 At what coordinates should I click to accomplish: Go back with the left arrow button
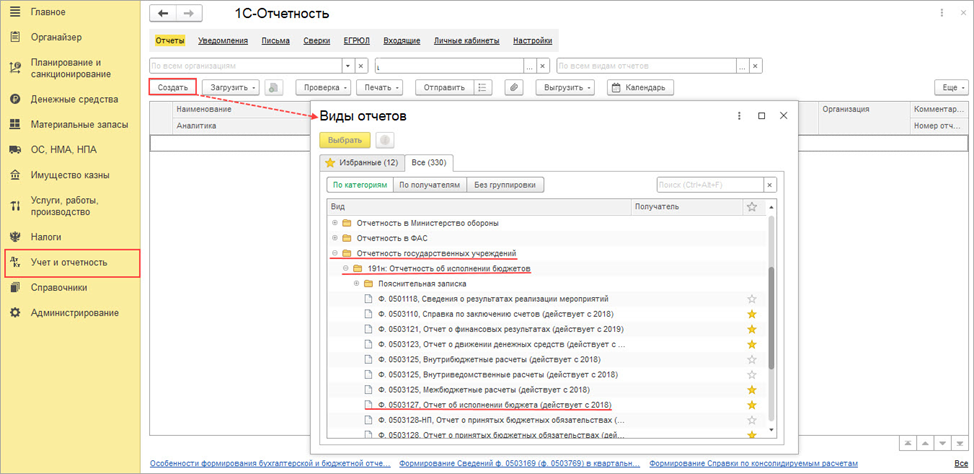(x=164, y=14)
